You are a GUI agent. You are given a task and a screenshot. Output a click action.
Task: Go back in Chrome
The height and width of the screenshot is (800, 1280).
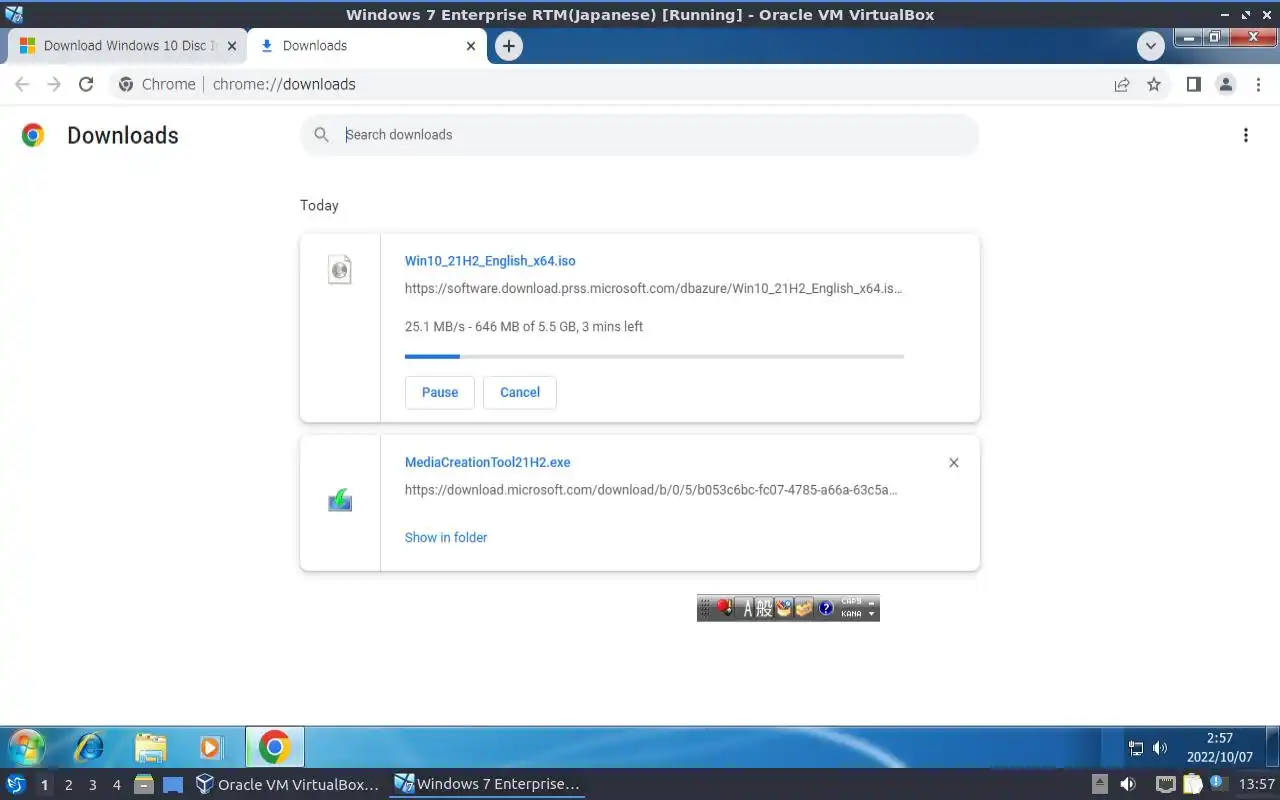(x=22, y=85)
